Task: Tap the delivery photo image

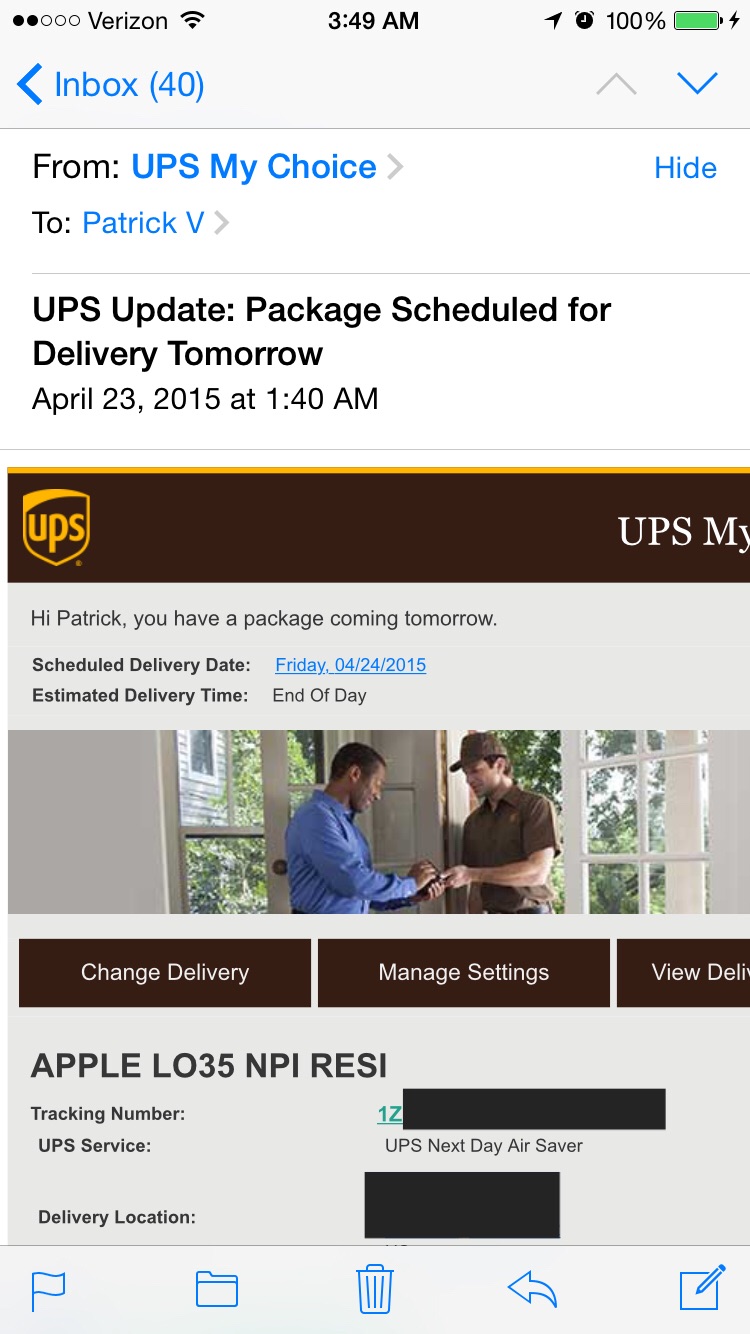Action: (x=378, y=821)
